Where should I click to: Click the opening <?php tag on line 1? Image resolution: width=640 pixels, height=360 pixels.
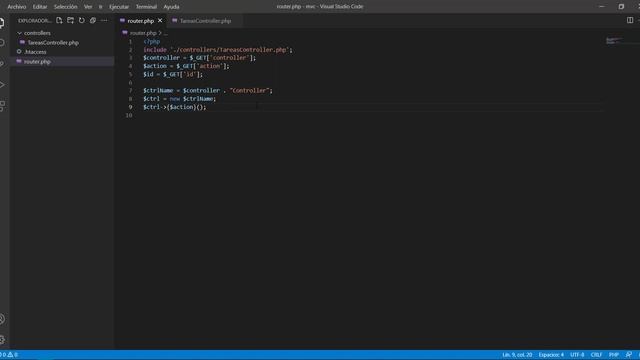(151, 42)
